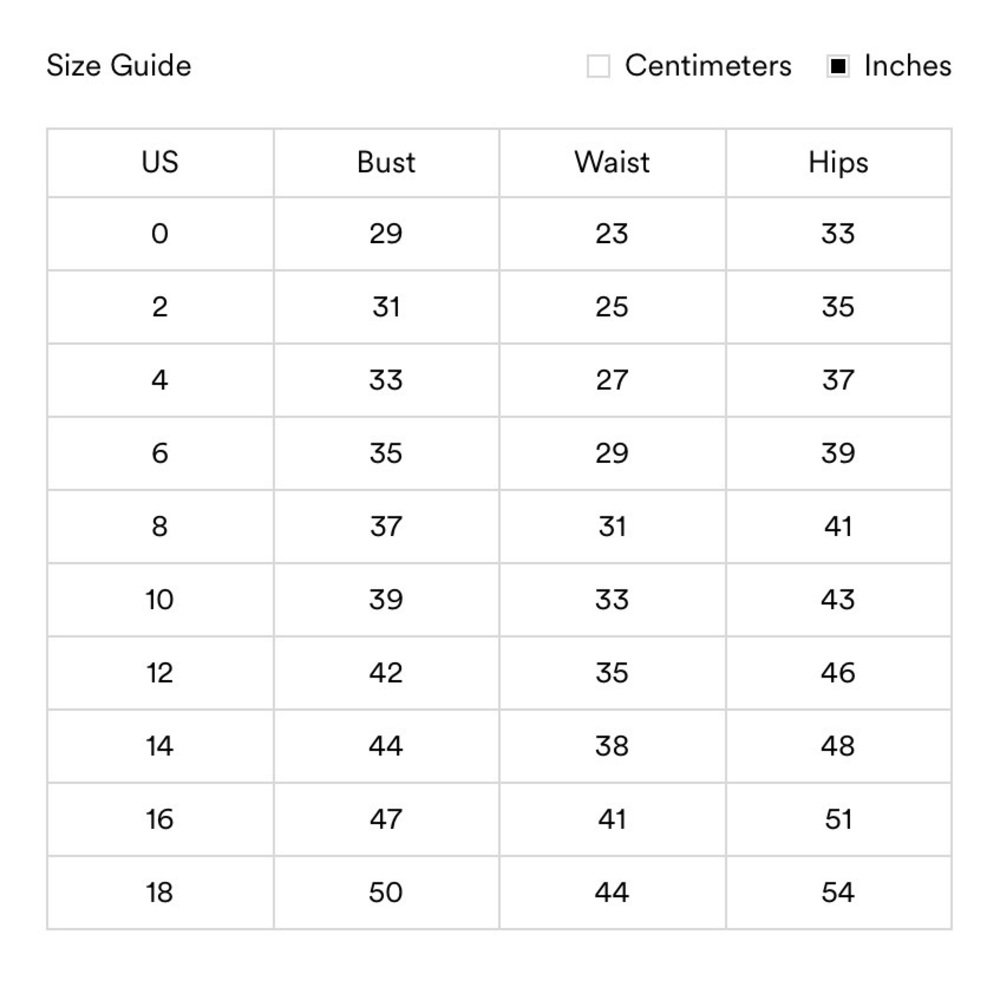Image resolution: width=1000 pixels, height=1000 pixels.
Task: Click US size 10 cell
Action: pyautogui.click(x=160, y=599)
